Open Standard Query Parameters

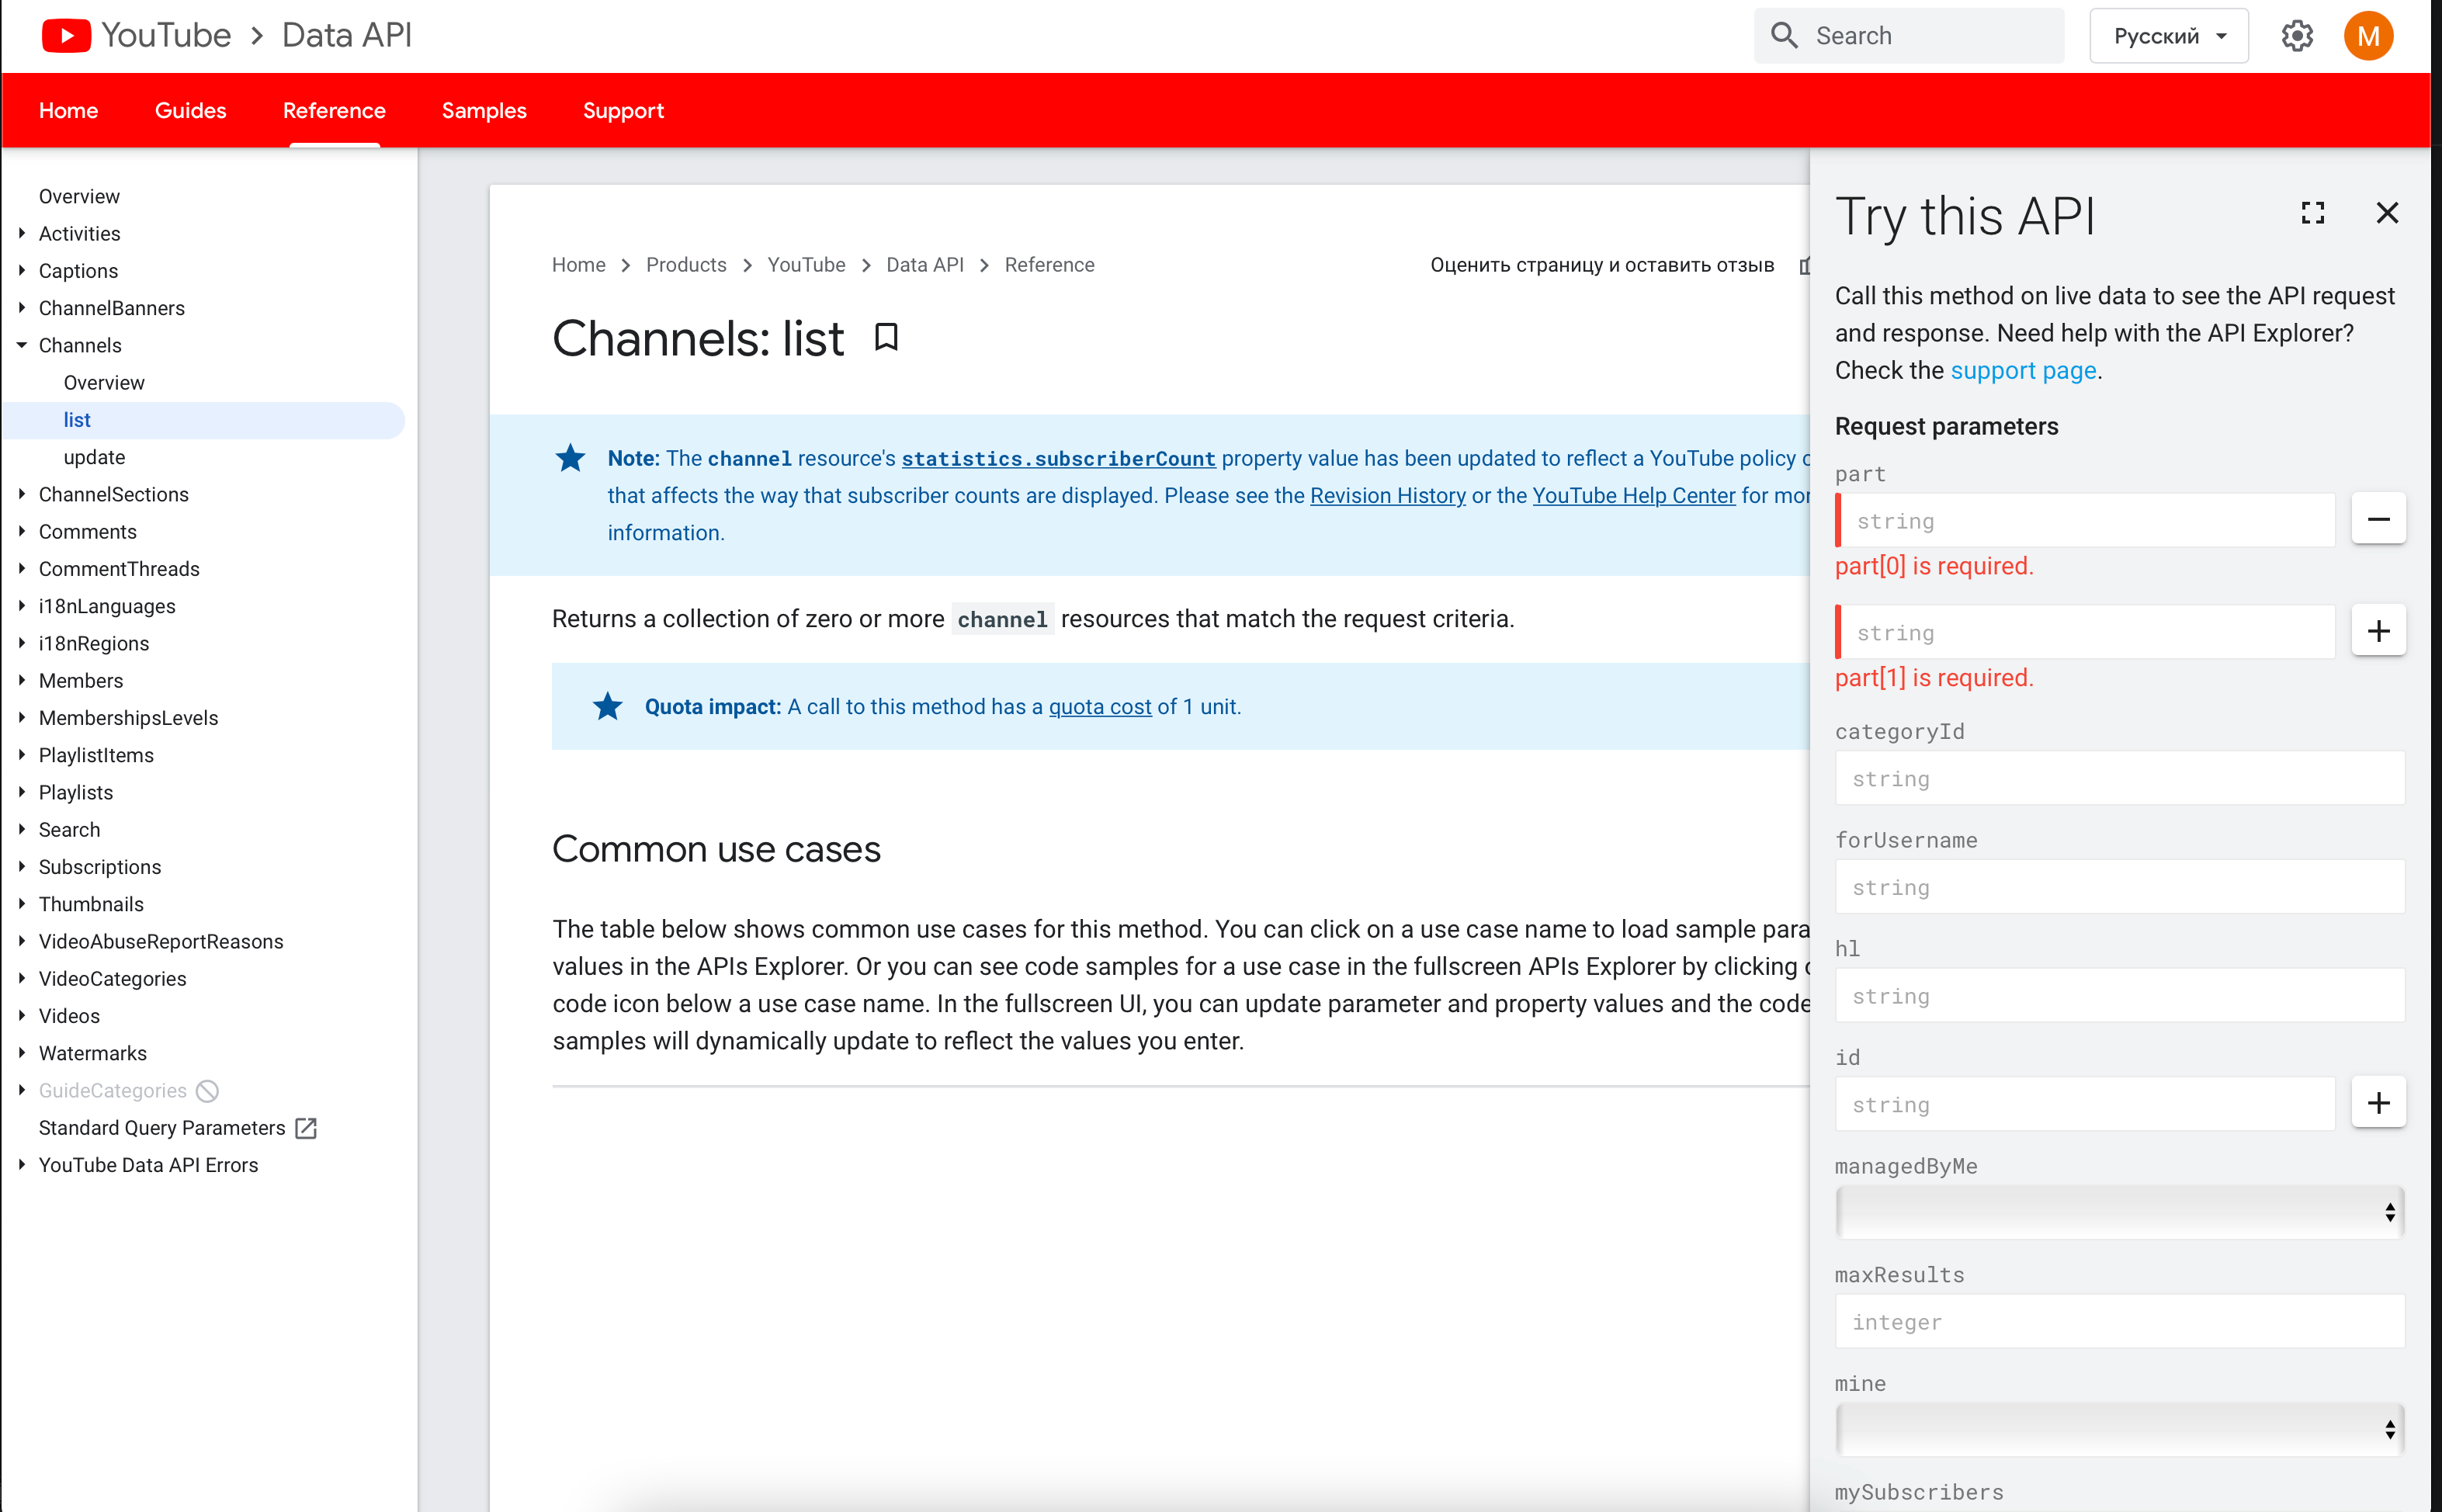pyautogui.click(x=162, y=1128)
